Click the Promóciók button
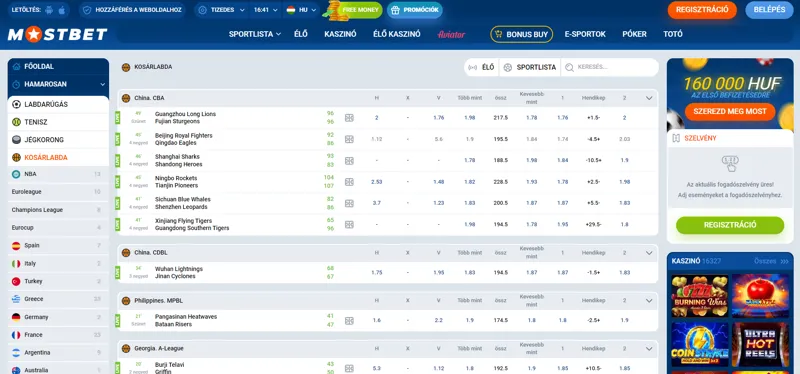This screenshot has width=800, height=374. [415, 10]
